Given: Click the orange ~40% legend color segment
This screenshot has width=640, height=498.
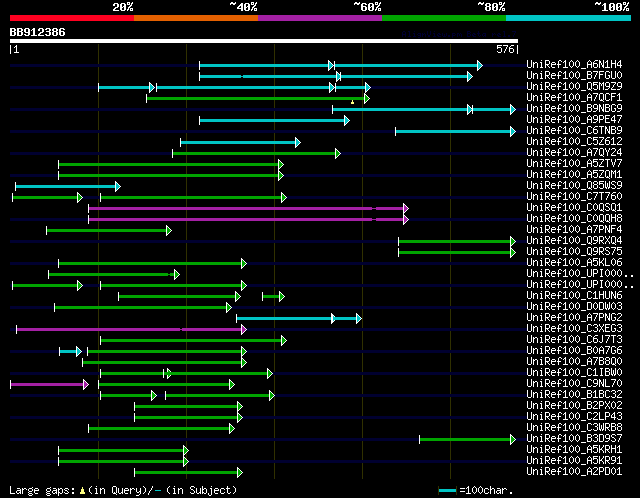Looking at the screenshot, I should click(196, 18).
